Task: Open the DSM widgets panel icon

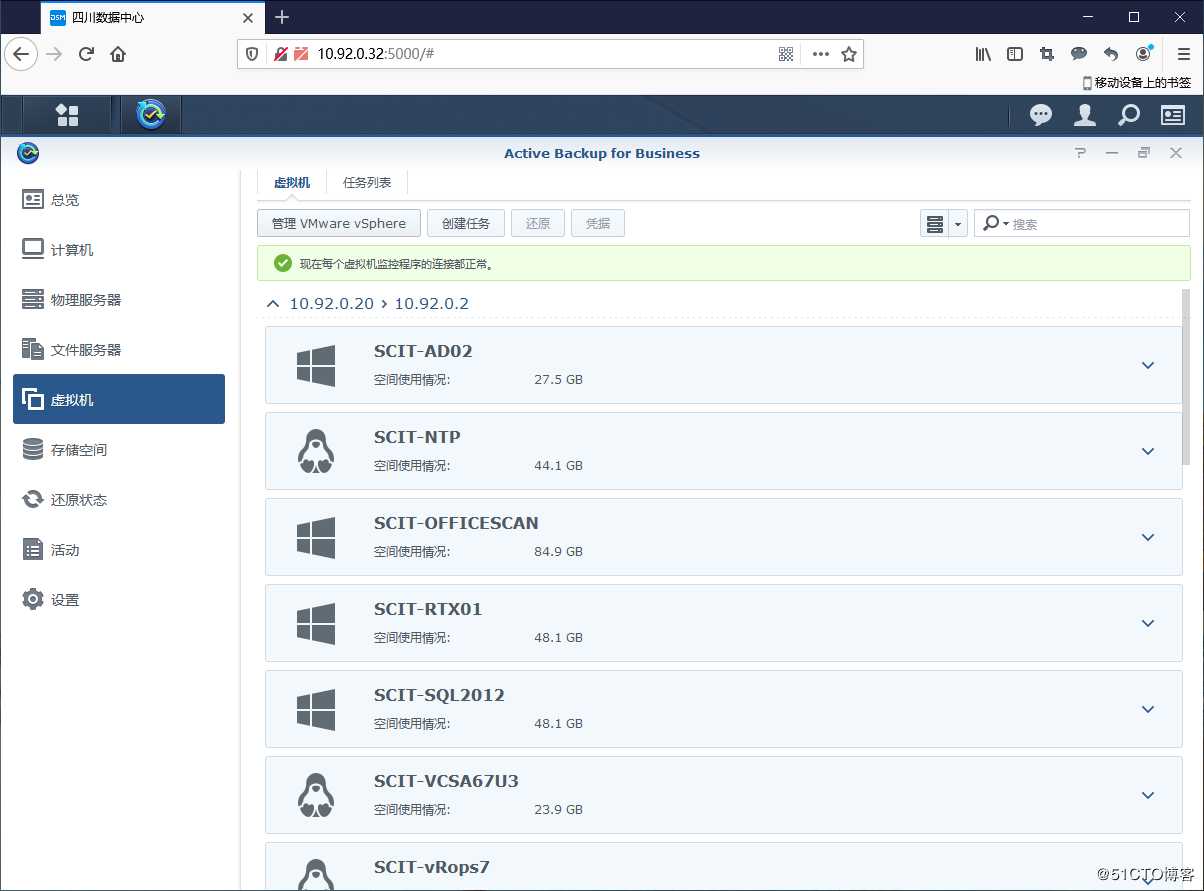Action: pos(1172,116)
